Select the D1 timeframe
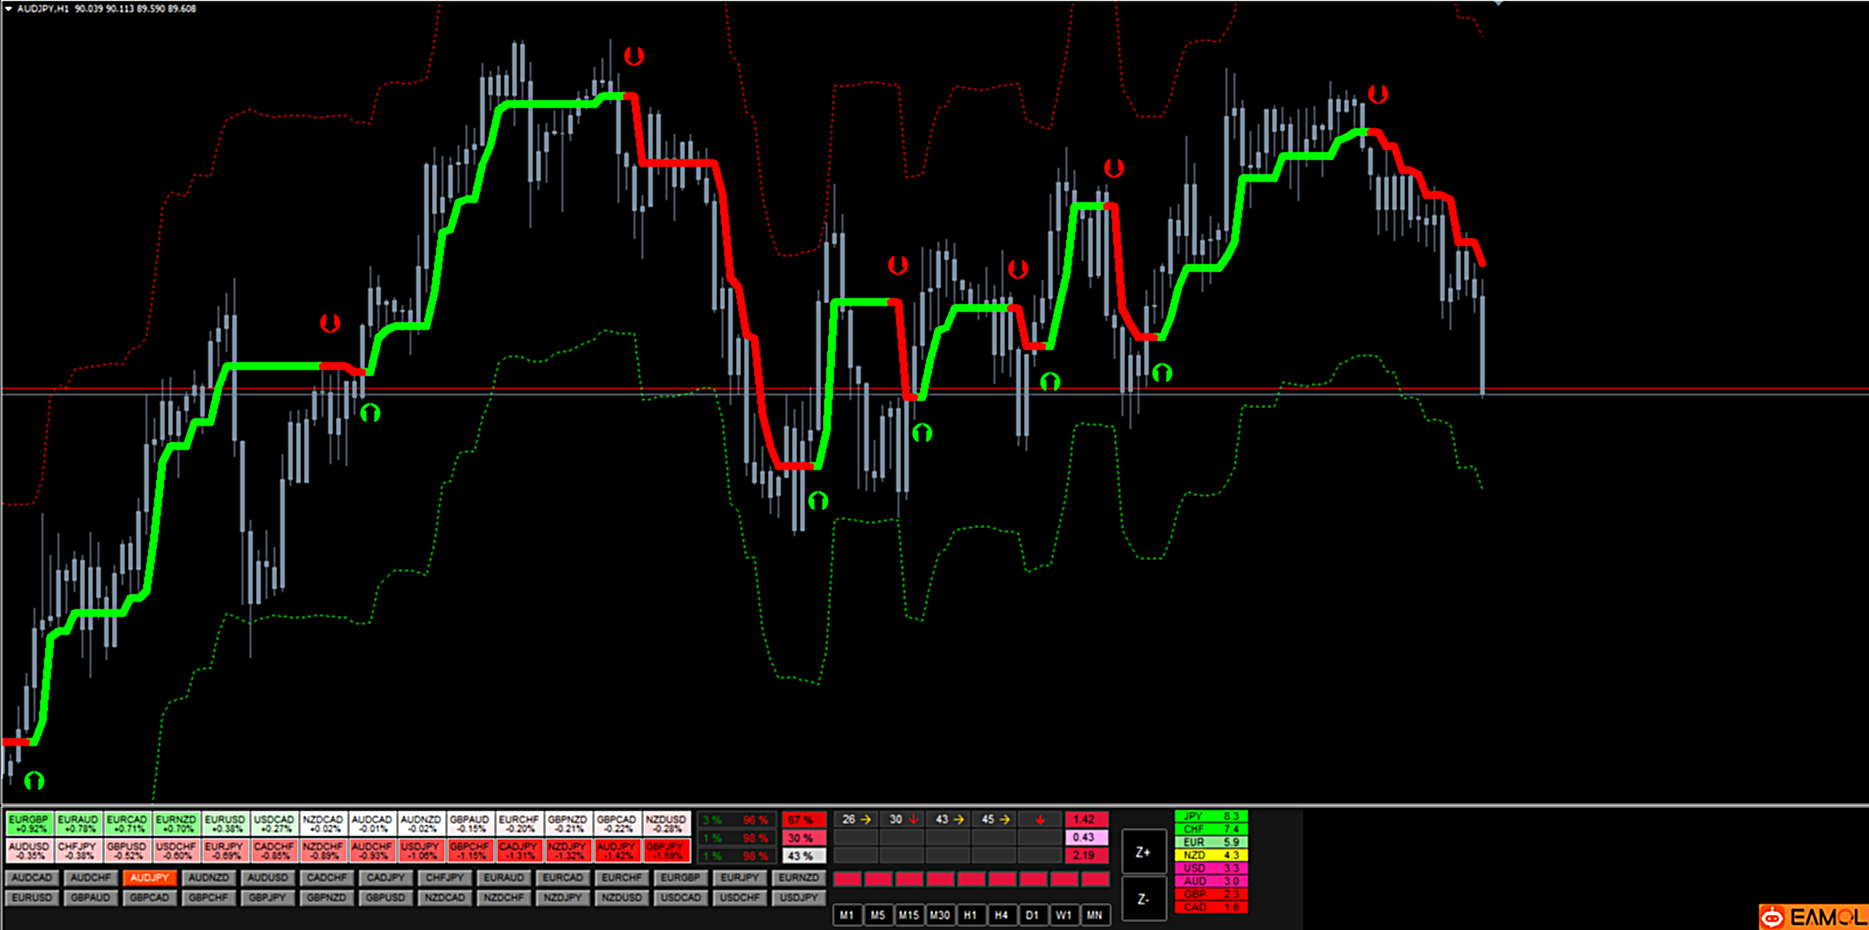Image resolution: width=1869 pixels, height=930 pixels. tap(1032, 915)
